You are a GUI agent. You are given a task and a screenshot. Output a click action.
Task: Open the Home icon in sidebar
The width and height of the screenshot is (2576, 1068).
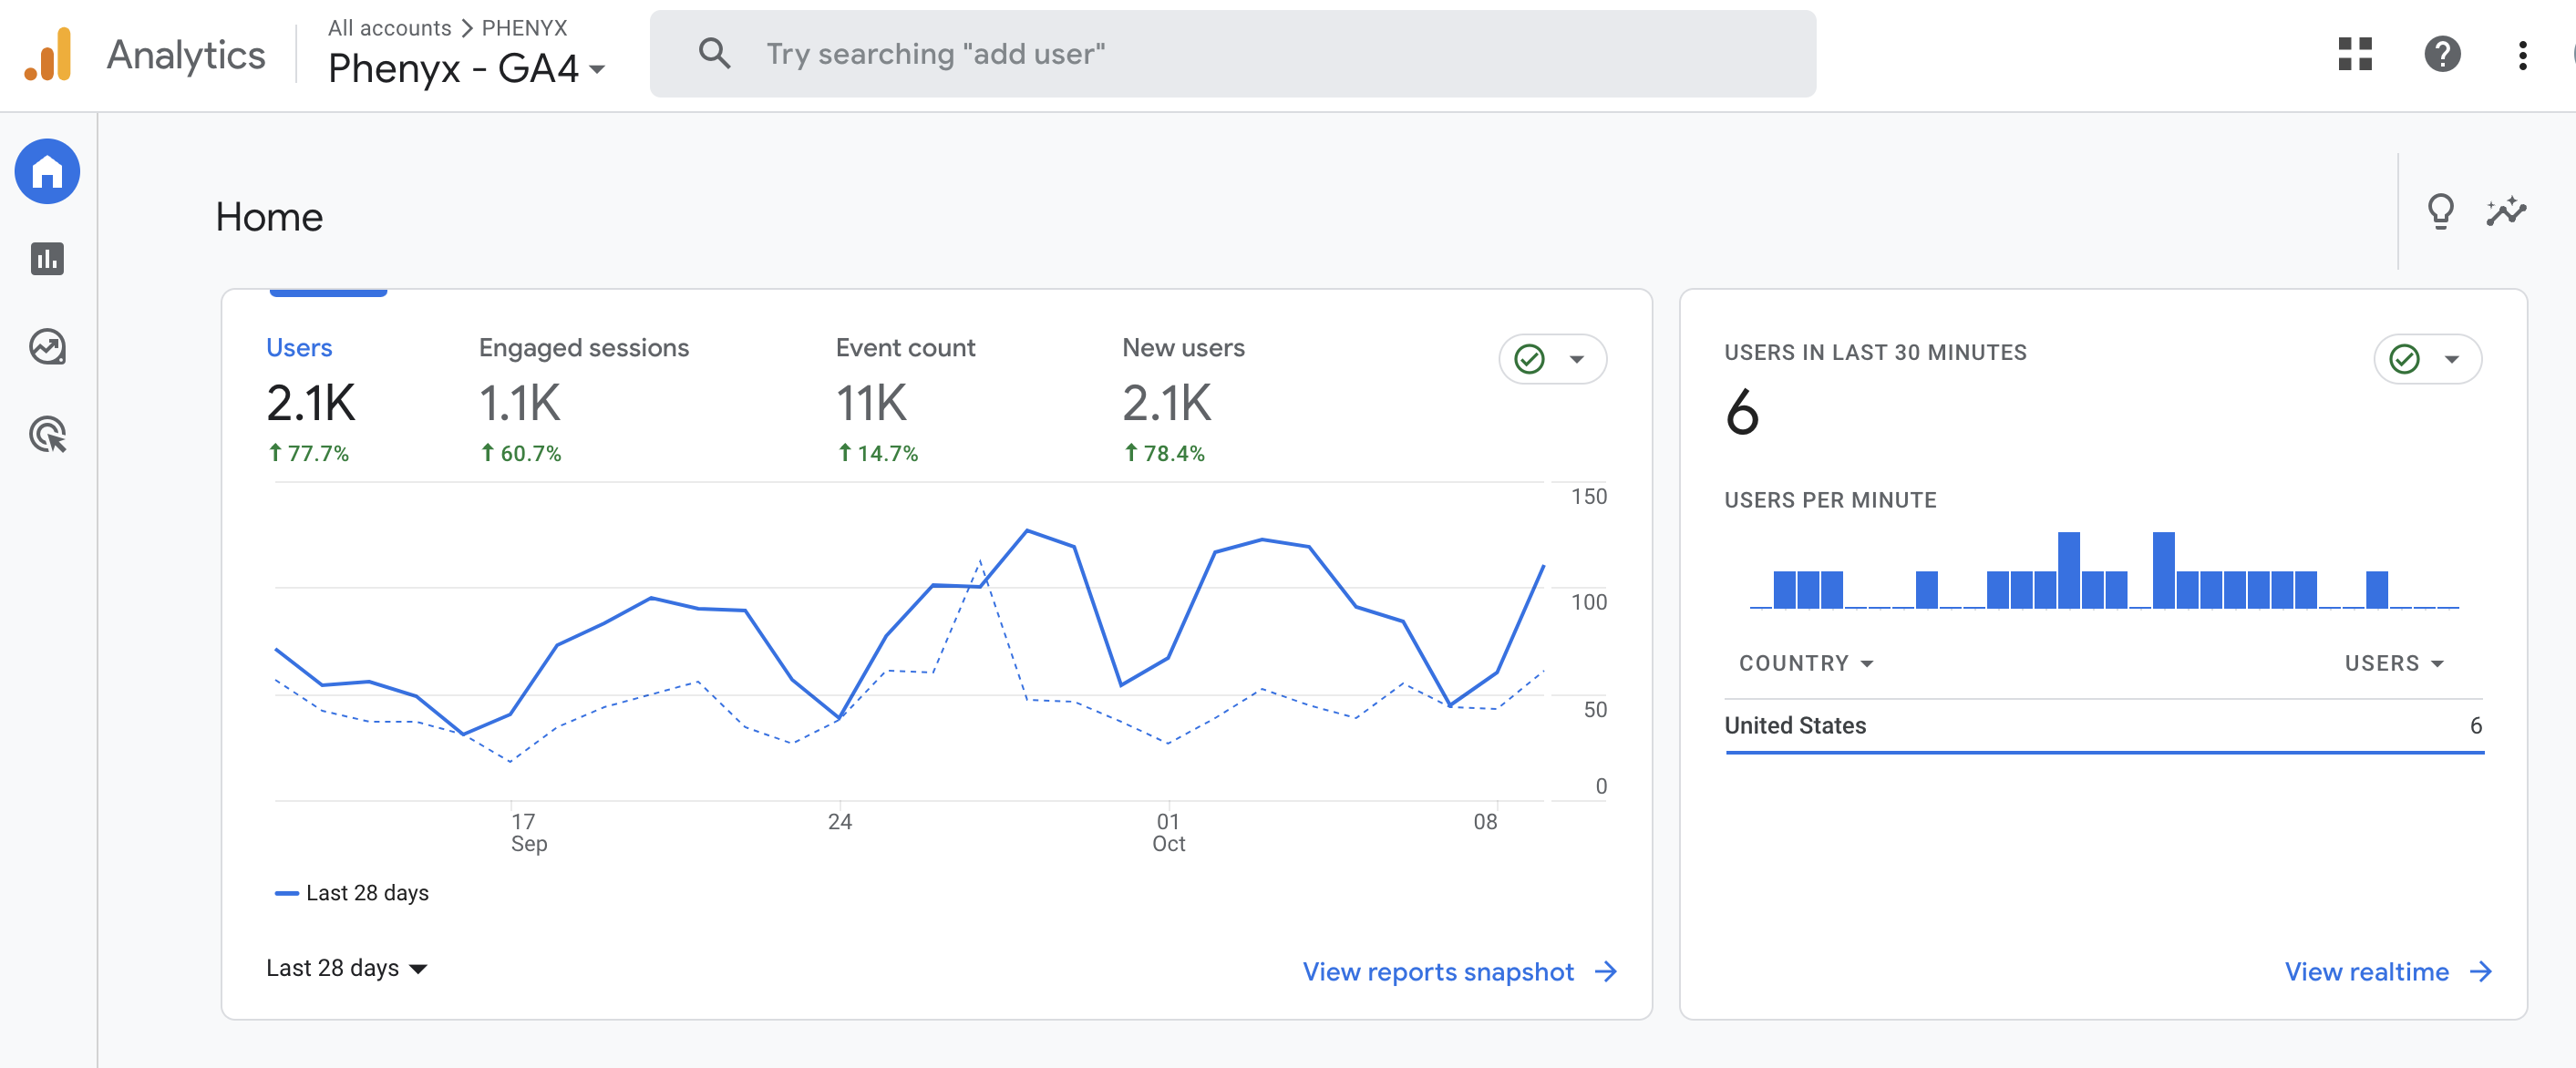pyautogui.click(x=47, y=172)
